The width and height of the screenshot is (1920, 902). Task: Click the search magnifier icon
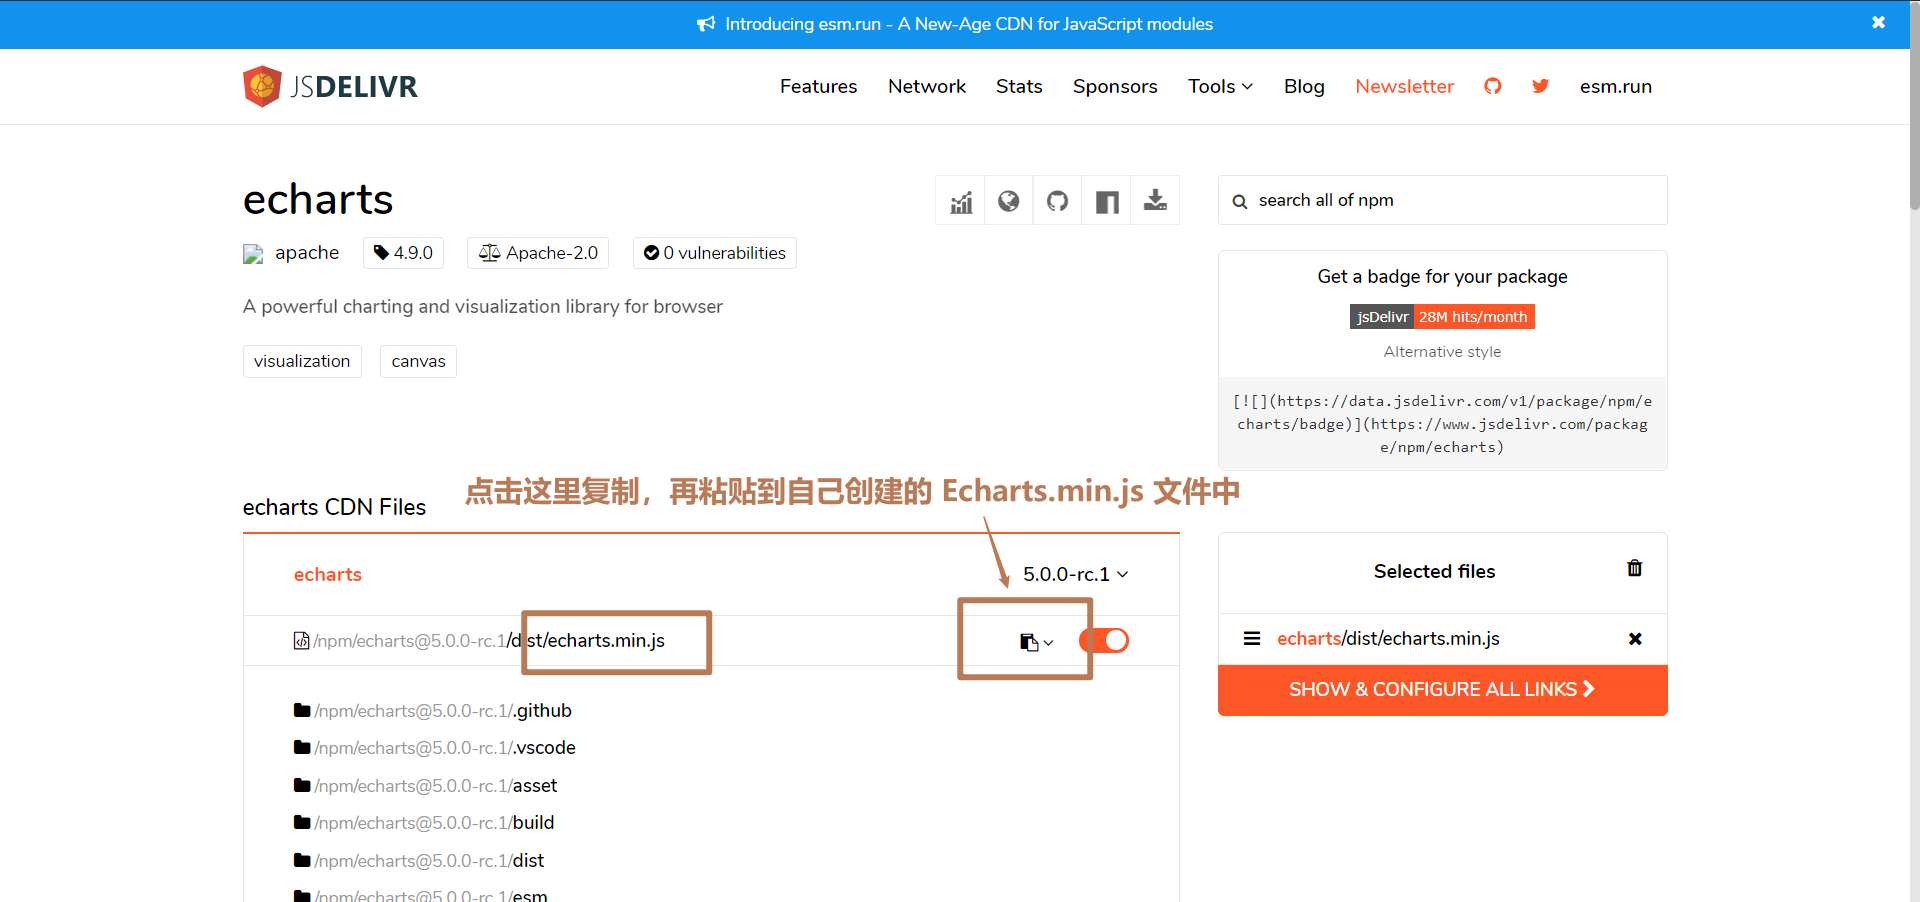(1240, 201)
